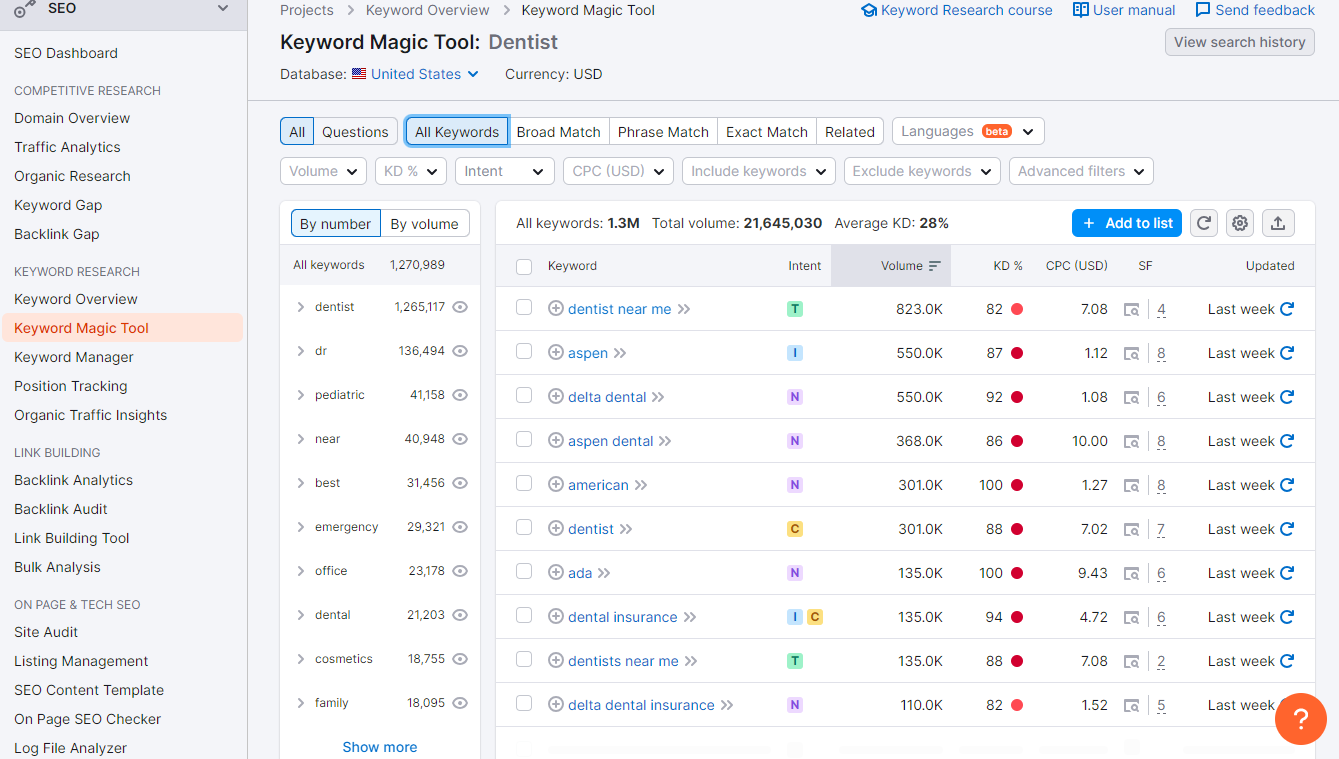
Task: Click the SF count 4 for dentist near me
Action: (1161, 309)
